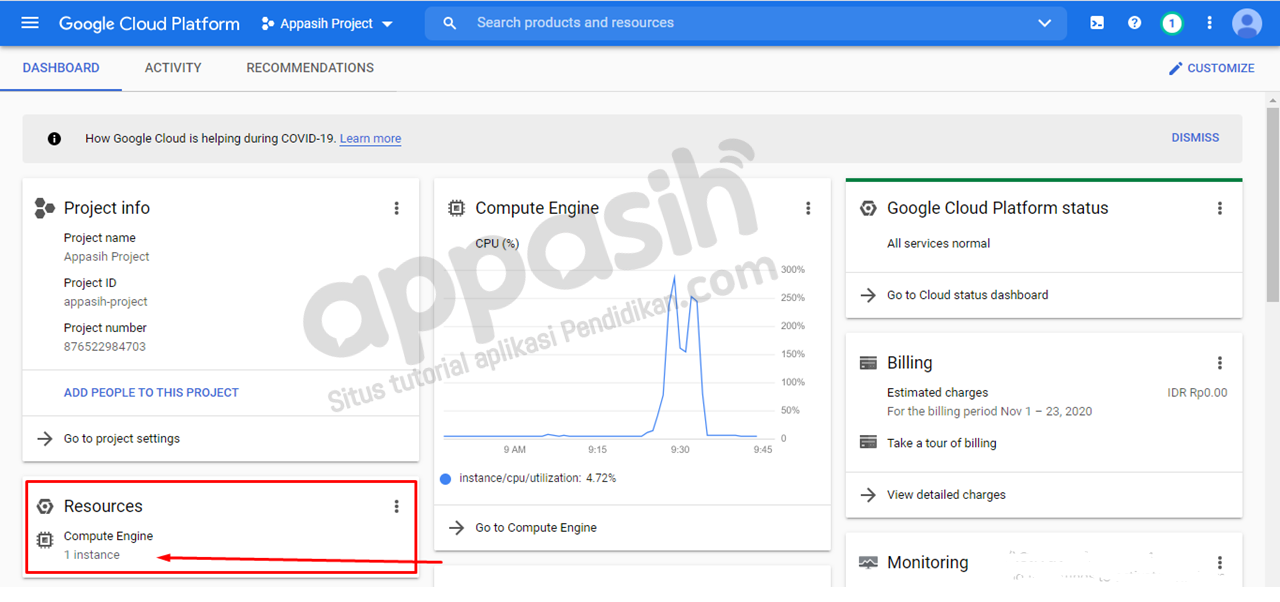Open Go to Compute Engine link
Viewport: 1280px width, 602px height.
click(x=536, y=528)
